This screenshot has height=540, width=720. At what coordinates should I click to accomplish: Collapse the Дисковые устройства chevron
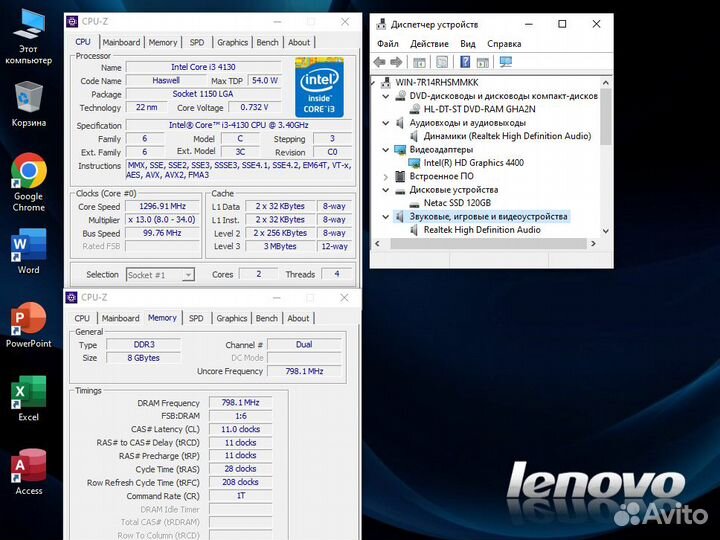click(x=386, y=190)
